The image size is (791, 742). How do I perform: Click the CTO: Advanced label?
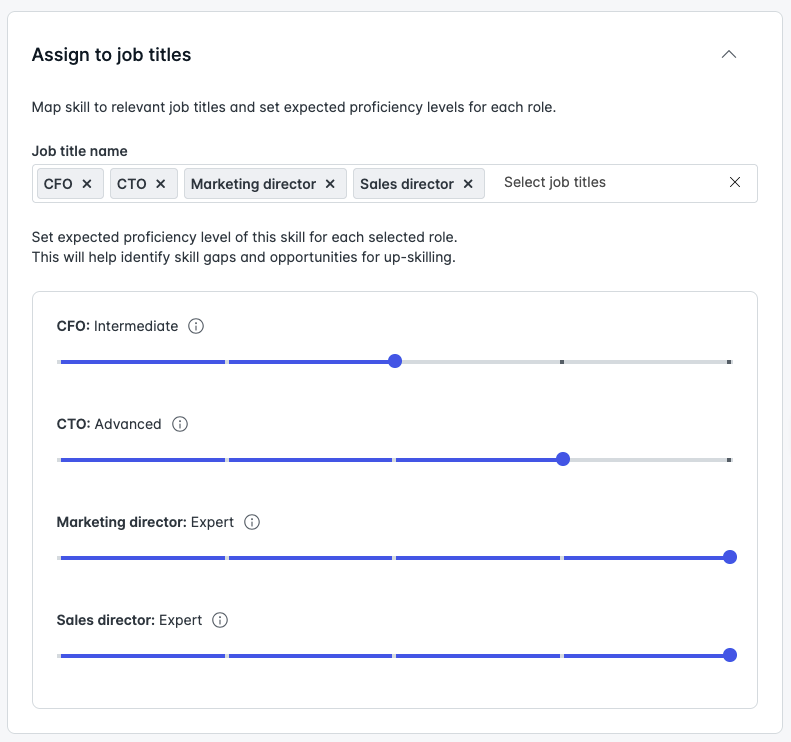pos(109,424)
